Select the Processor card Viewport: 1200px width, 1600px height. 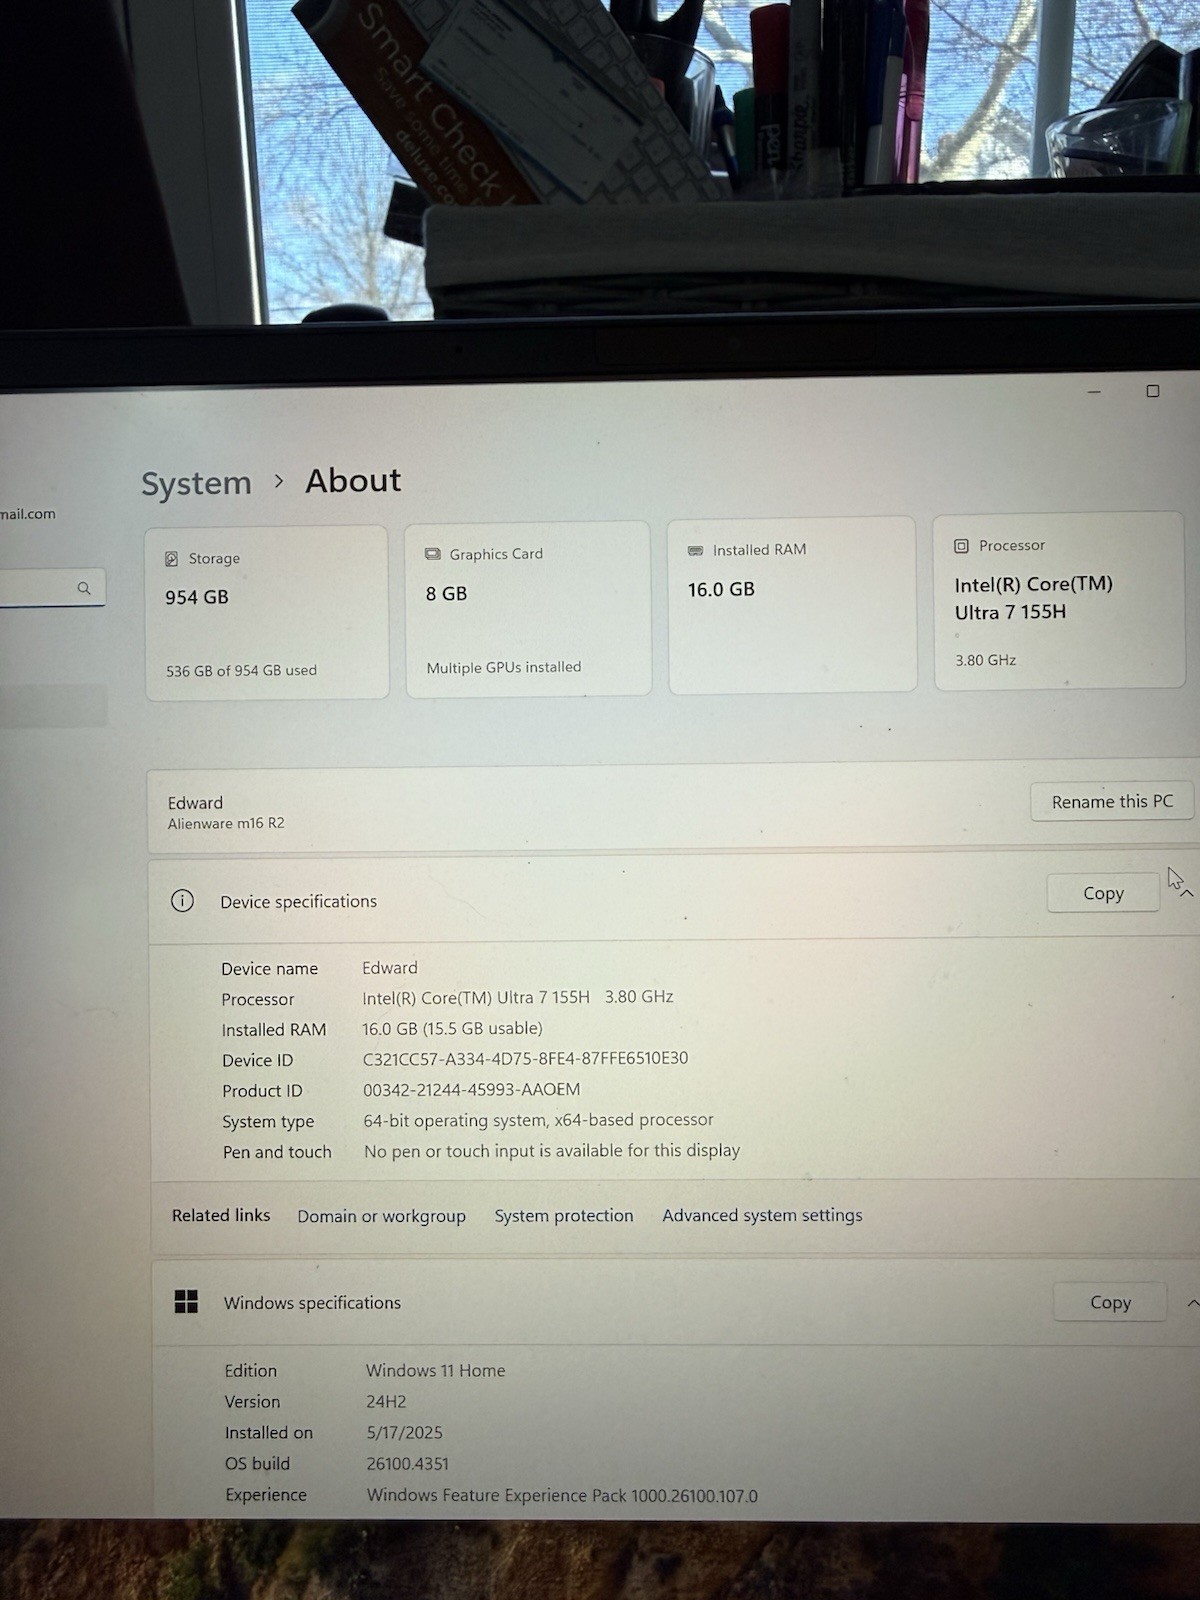click(x=1059, y=601)
